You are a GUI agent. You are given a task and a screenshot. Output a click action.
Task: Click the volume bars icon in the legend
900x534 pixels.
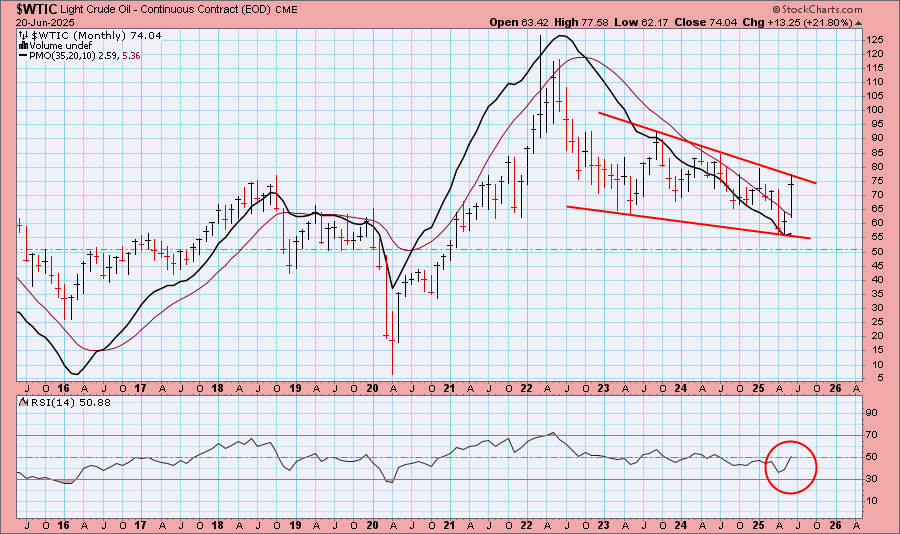(23, 46)
